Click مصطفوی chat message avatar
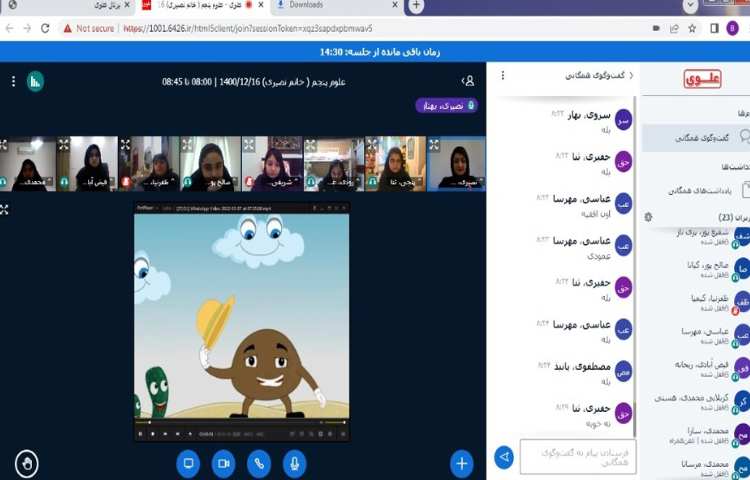Screen dimensions: 750x480 pos(623,372)
